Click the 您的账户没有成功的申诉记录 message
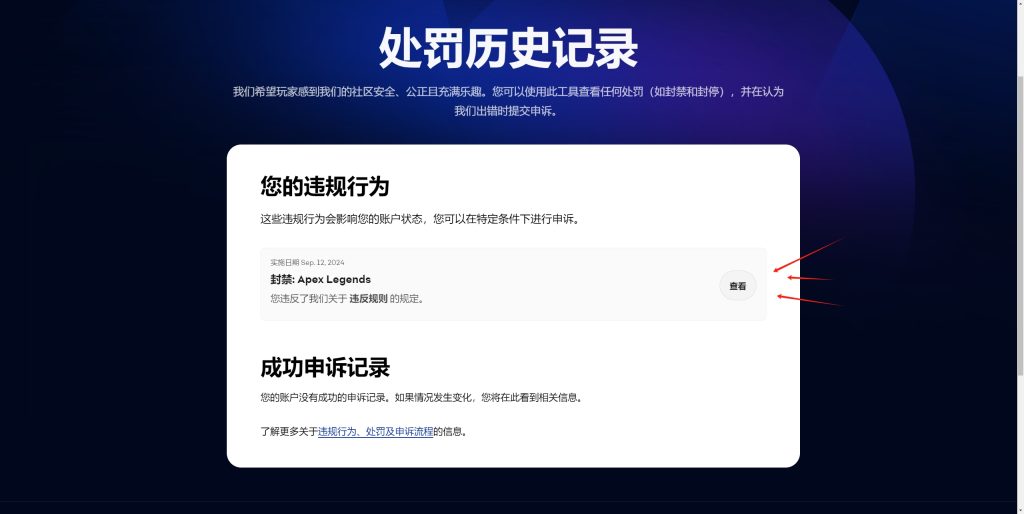 pos(421,397)
